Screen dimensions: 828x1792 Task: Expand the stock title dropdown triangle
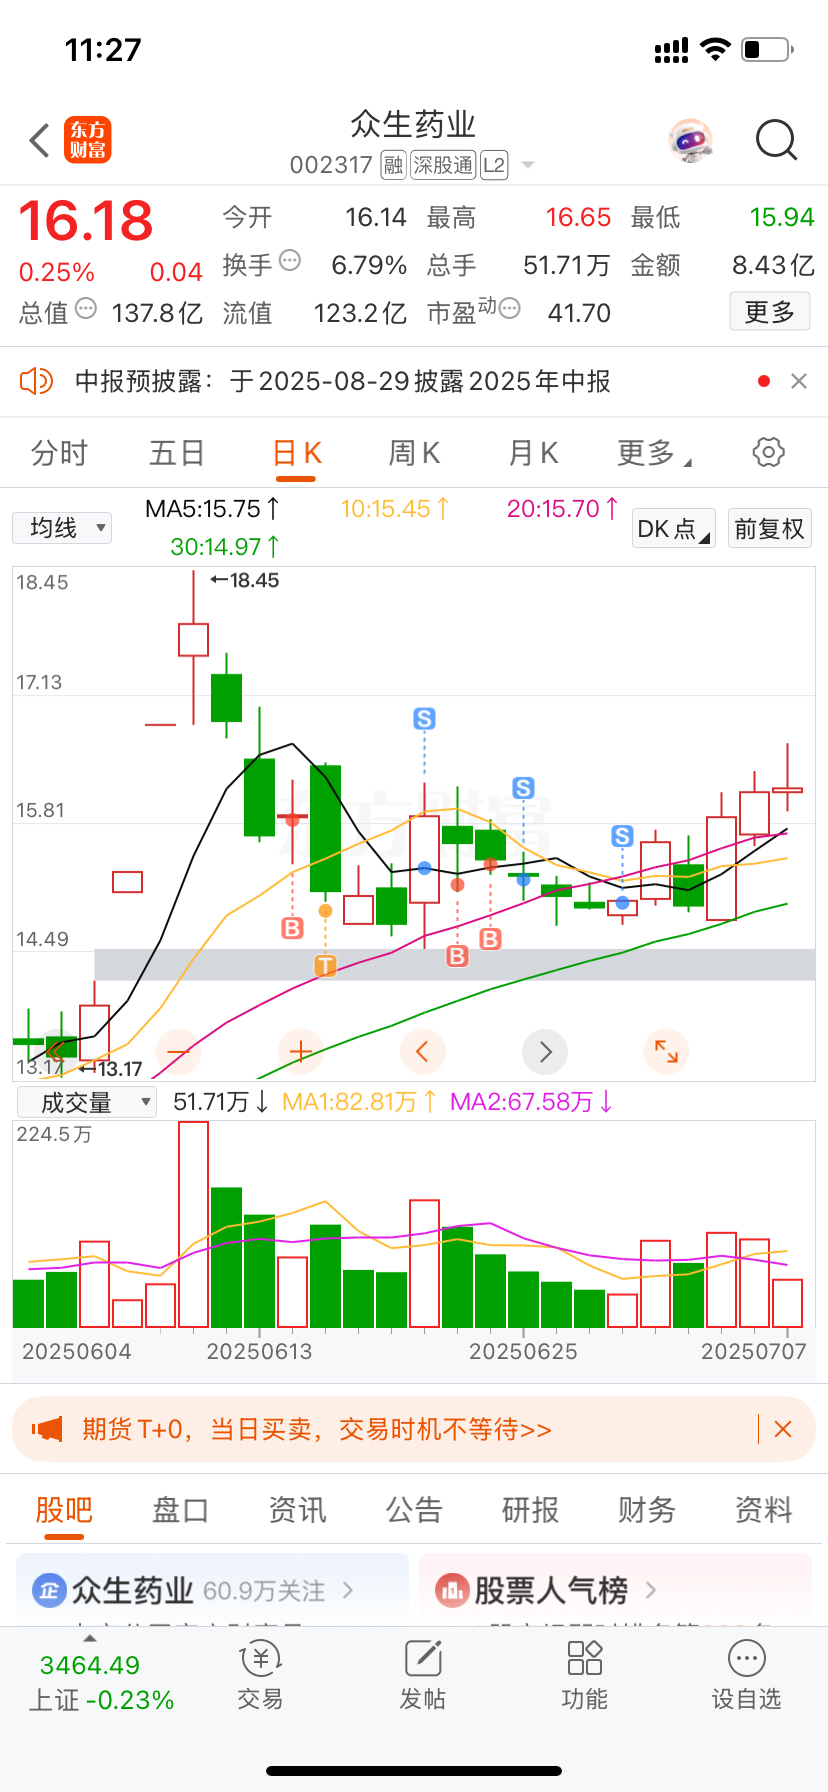[528, 165]
